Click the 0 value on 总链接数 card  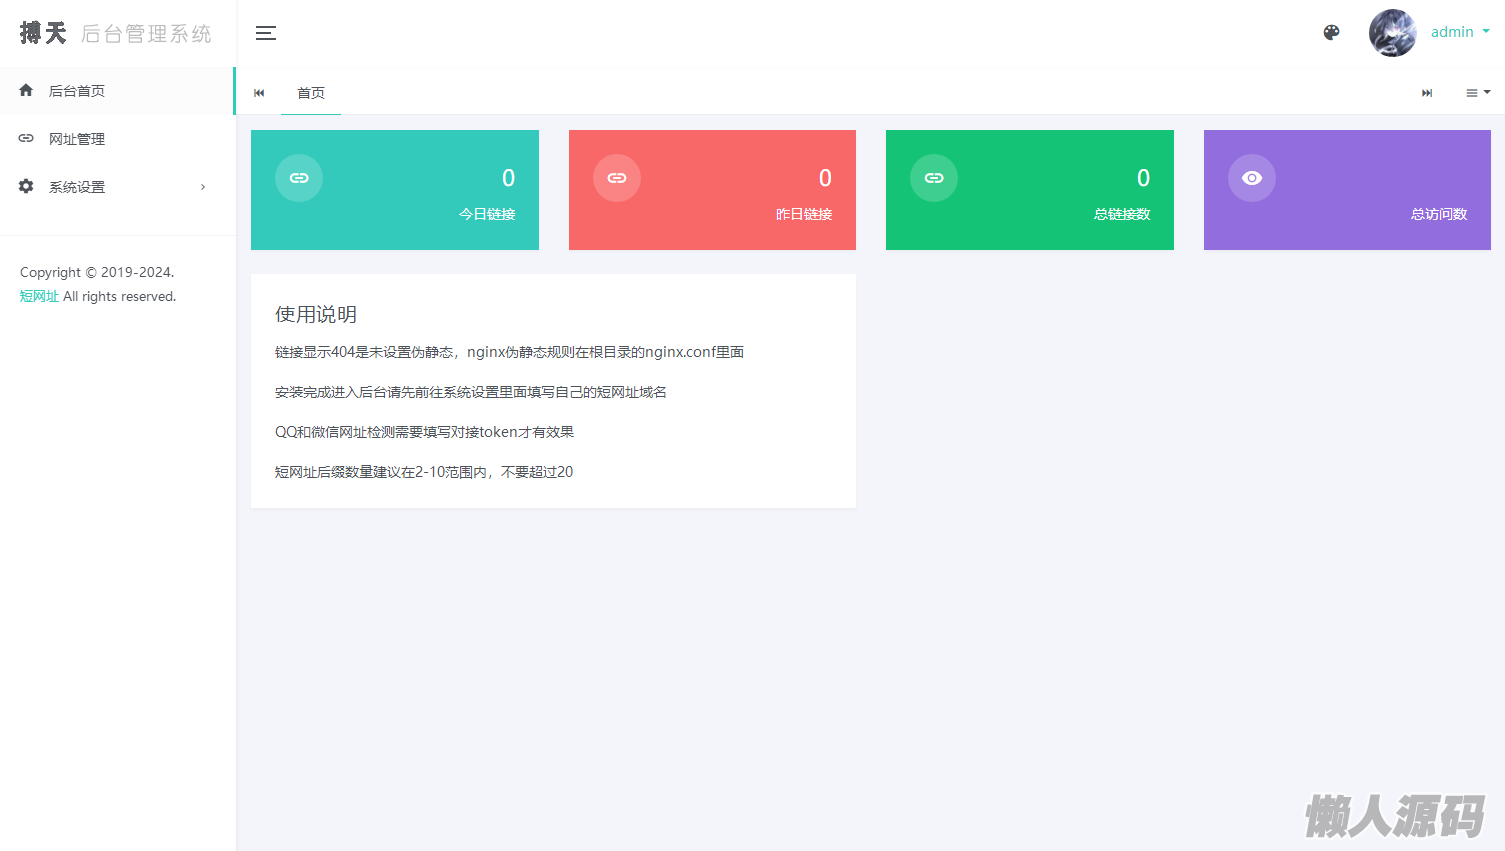coord(1143,178)
